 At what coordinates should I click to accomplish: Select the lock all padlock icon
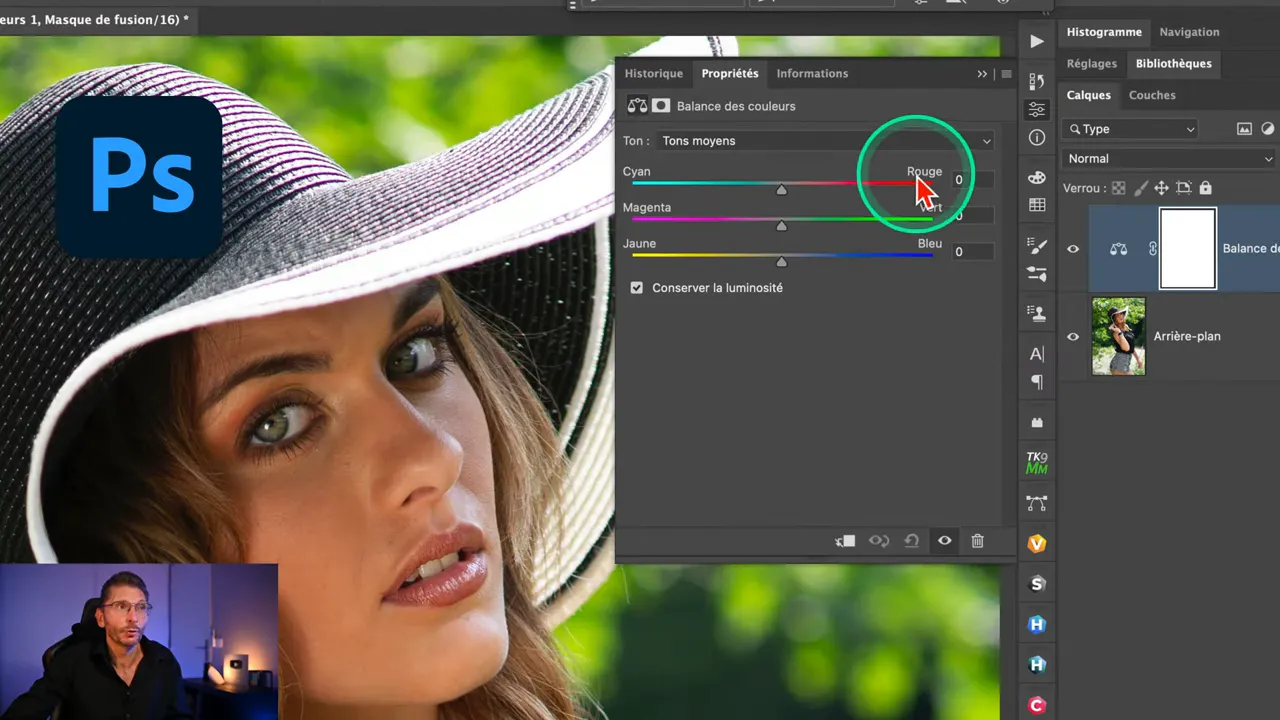1205,188
